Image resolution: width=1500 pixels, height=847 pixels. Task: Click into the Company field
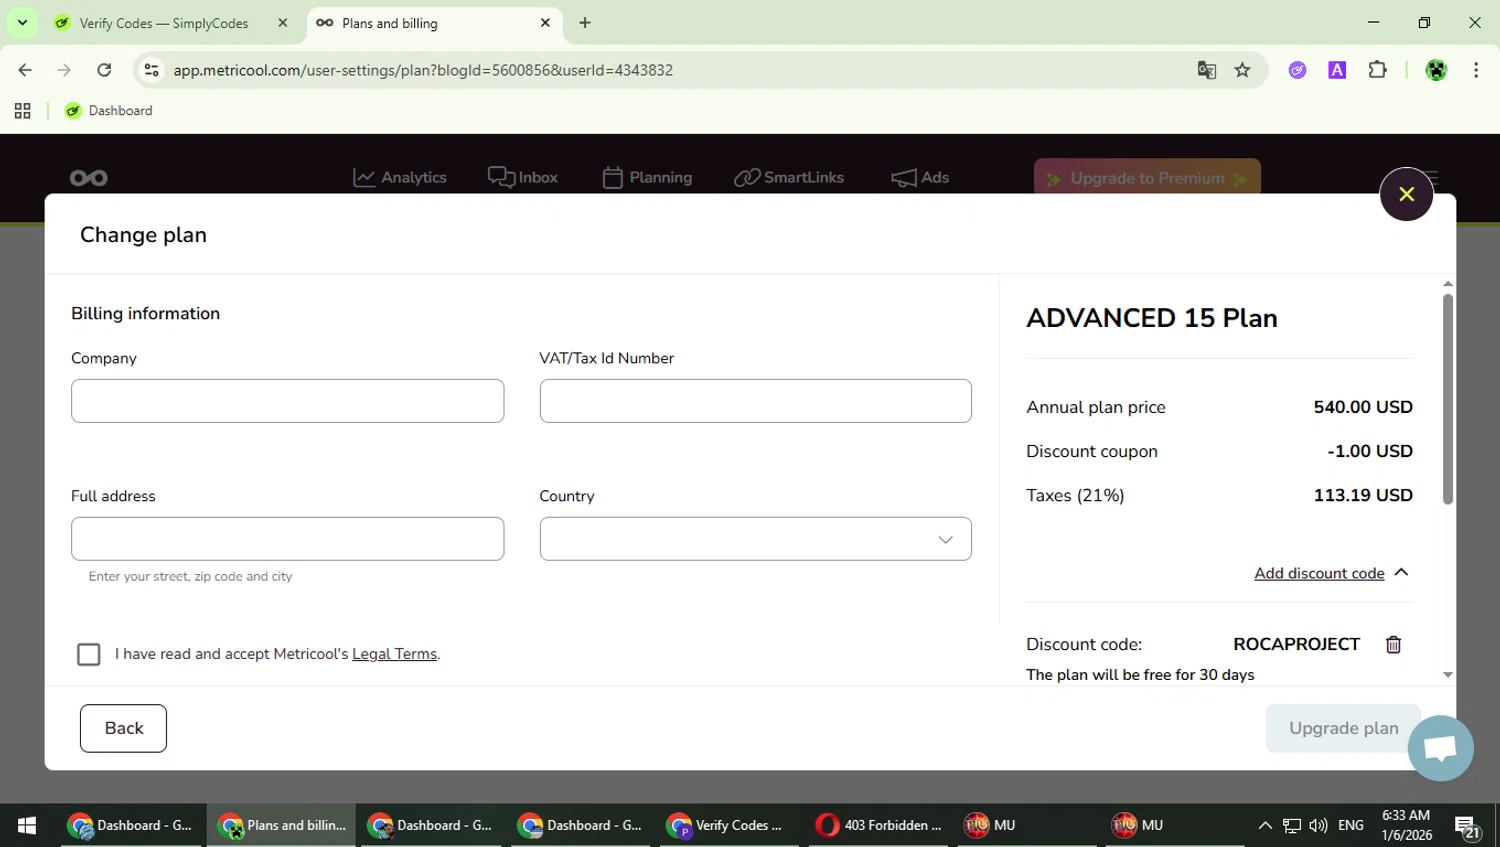click(287, 401)
